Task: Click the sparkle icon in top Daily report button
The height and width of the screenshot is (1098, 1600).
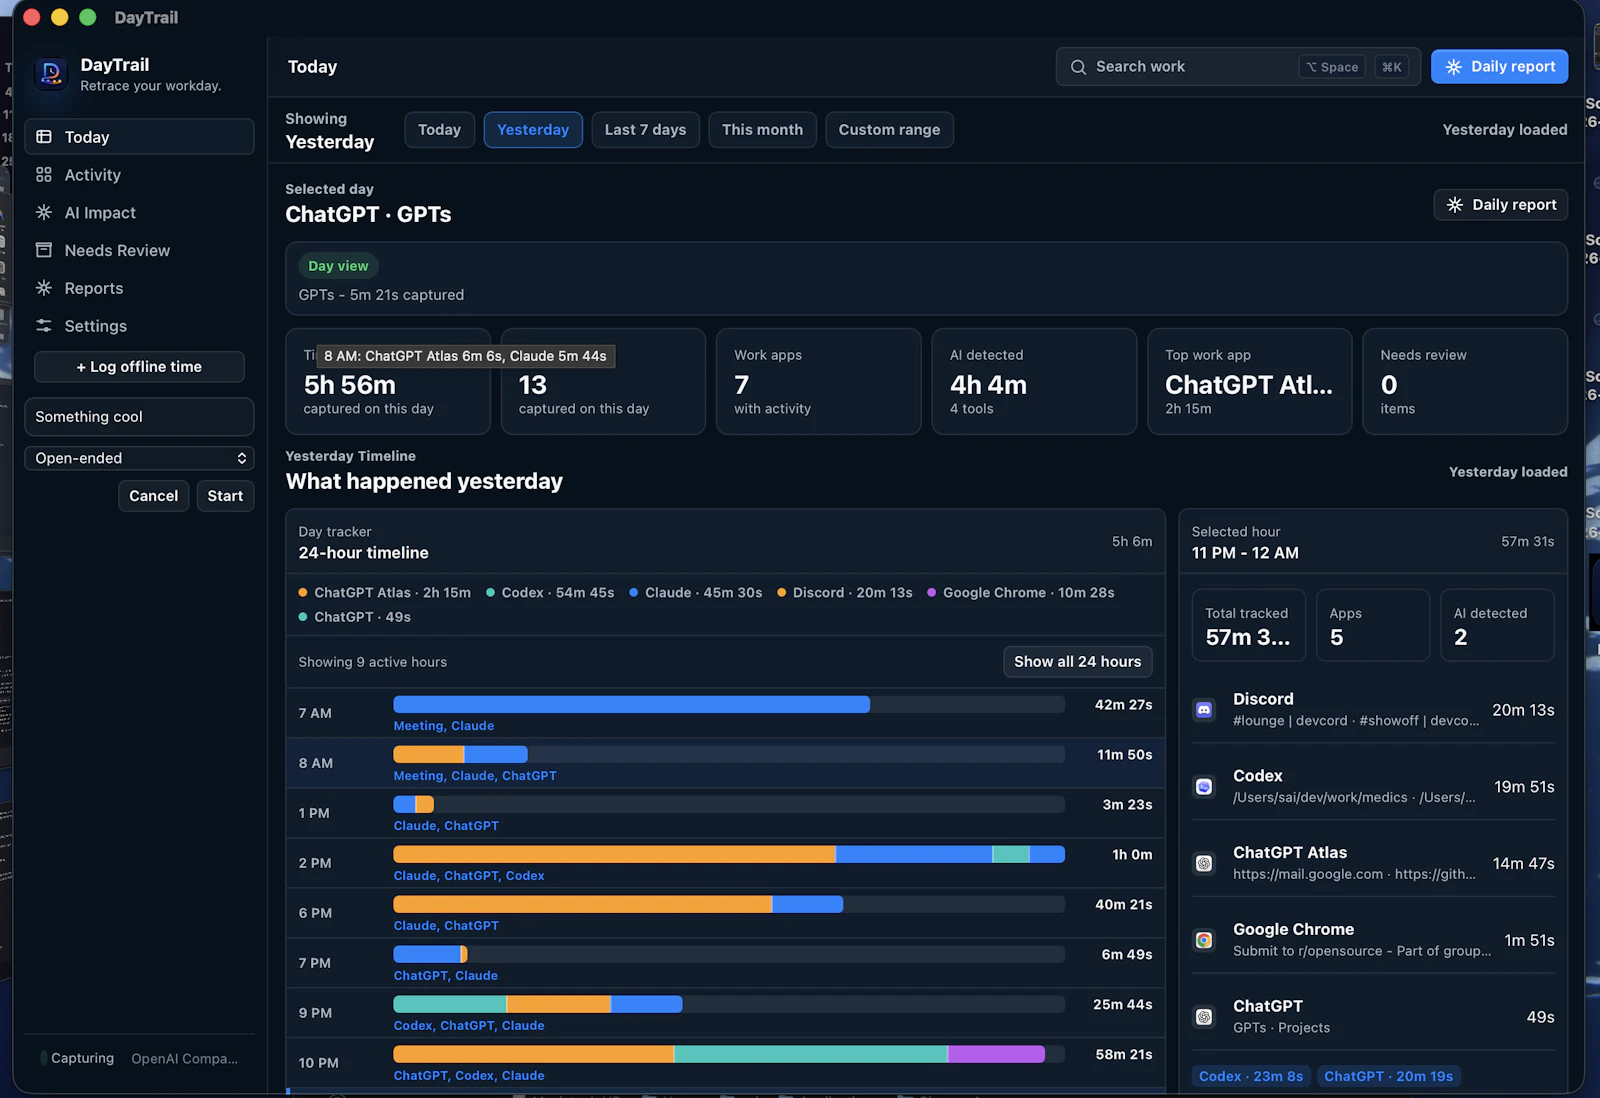Action: pyautogui.click(x=1454, y=67)
